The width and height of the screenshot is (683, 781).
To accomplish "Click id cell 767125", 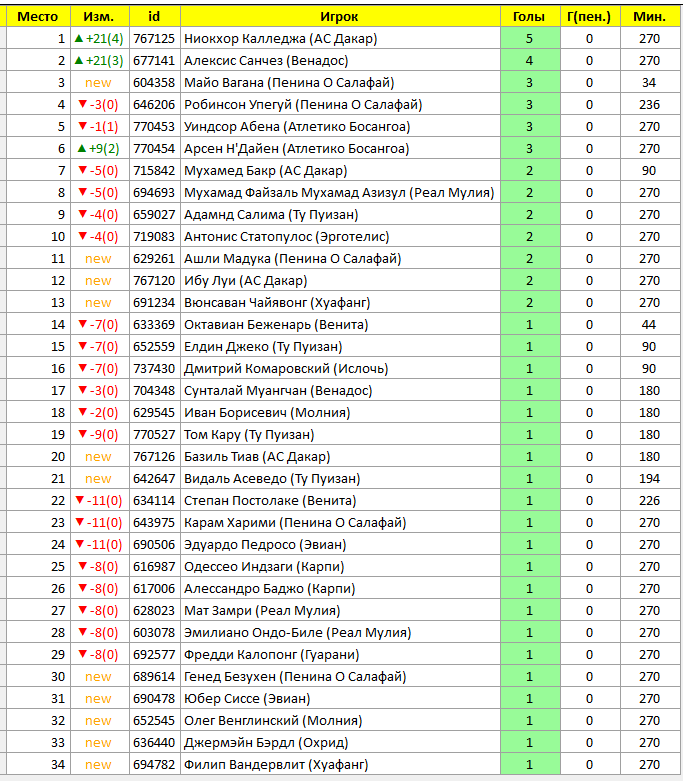I will (x=154, y=39).
